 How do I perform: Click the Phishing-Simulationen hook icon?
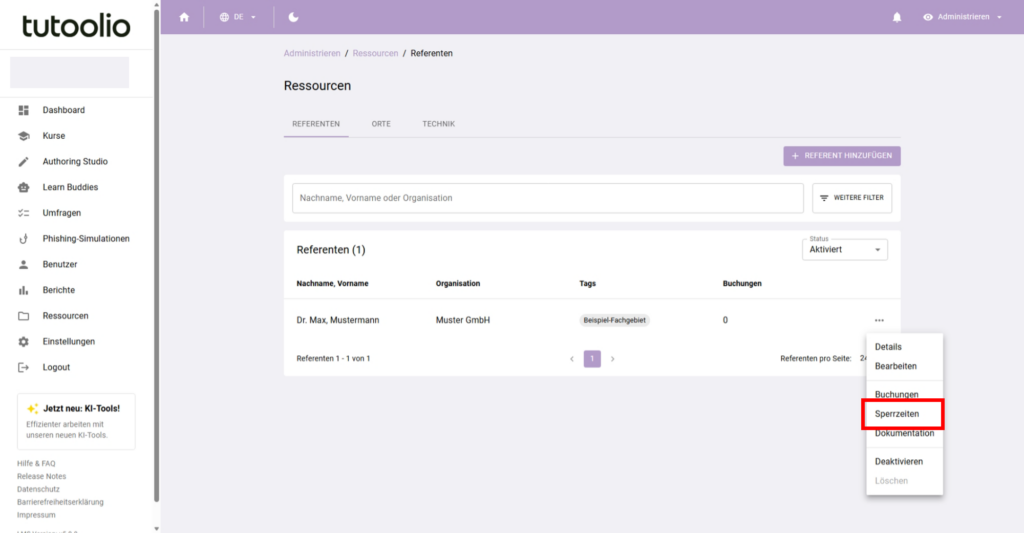[24, 238]
